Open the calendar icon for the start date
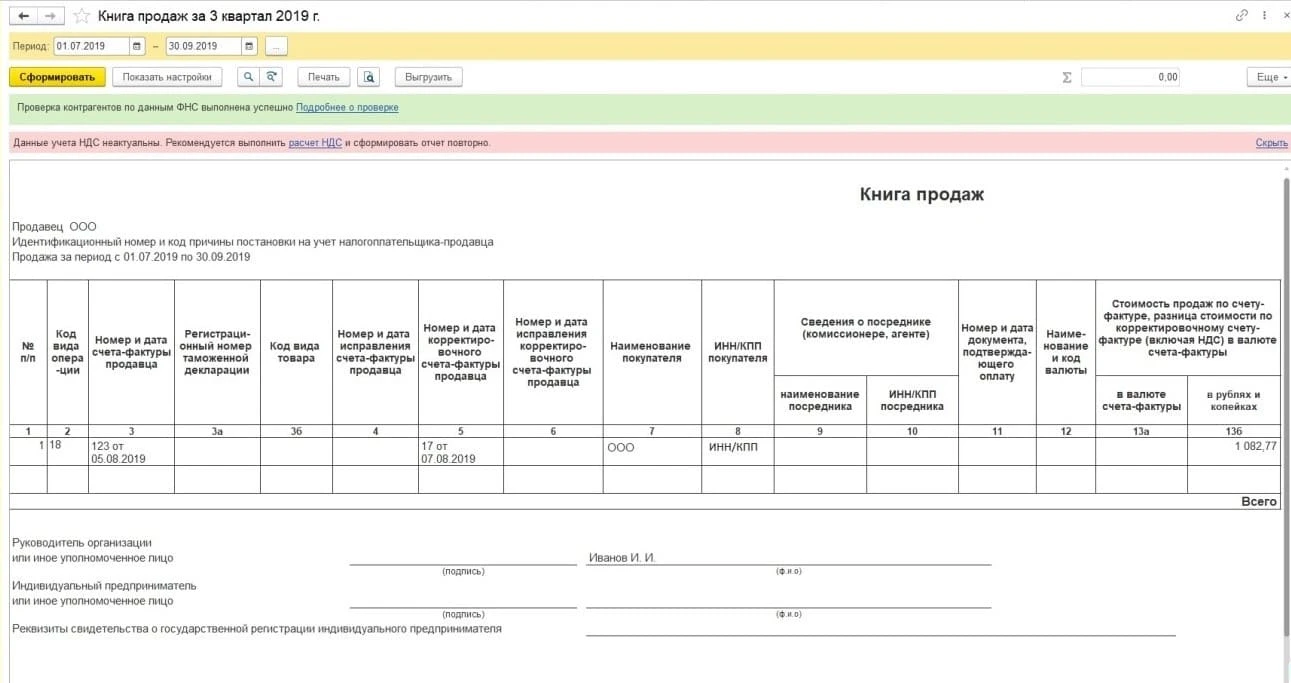 point(137,45)
